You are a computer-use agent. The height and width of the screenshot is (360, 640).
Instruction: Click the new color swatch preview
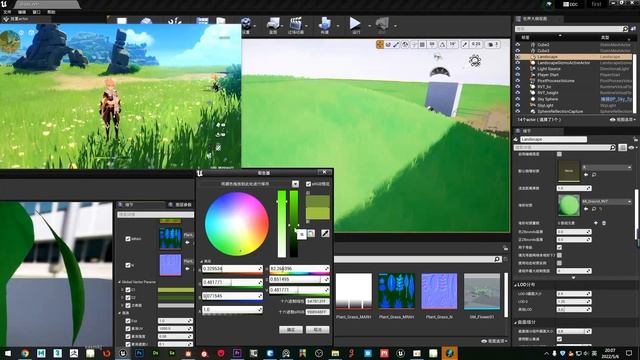[318, 213]
